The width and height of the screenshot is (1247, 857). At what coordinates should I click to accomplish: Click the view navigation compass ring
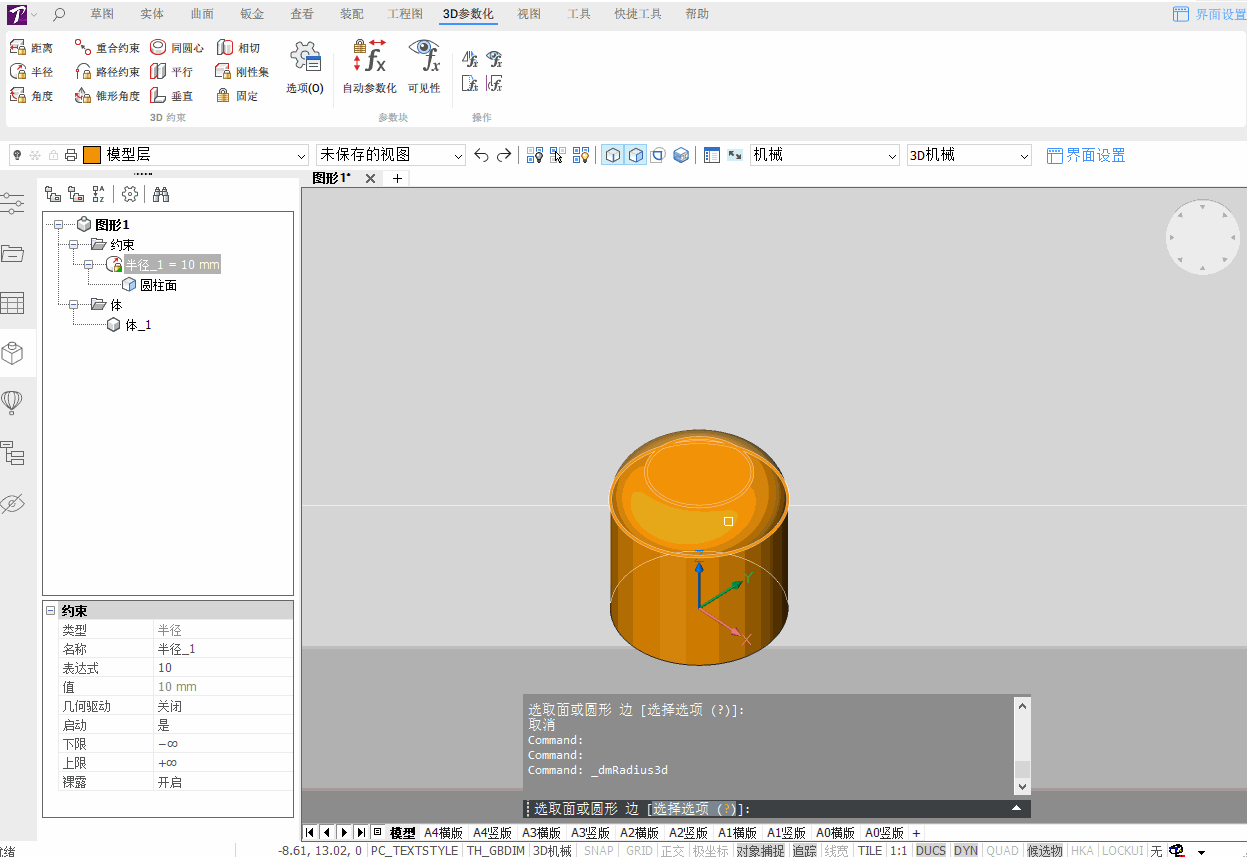[x=1203, y=237]
